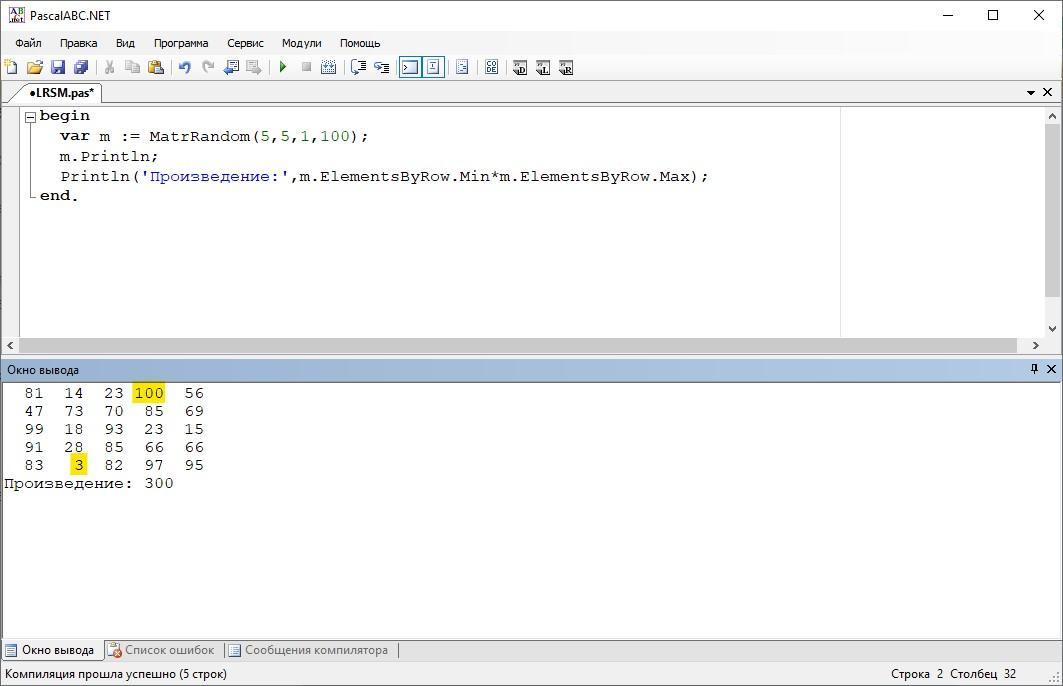Open the Сервис menu
This screenshot has width=1063, height=686.
(x=245, y=43)
